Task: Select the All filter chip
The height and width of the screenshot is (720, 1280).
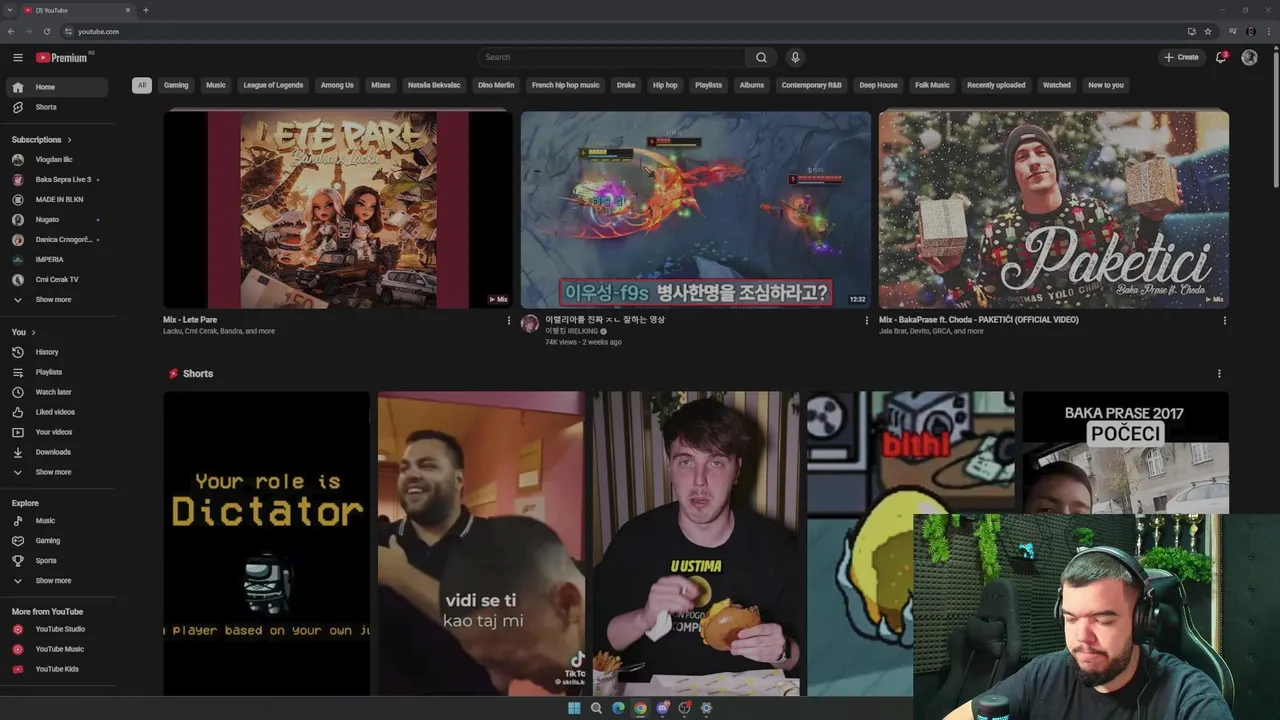Action: point(142,85)
